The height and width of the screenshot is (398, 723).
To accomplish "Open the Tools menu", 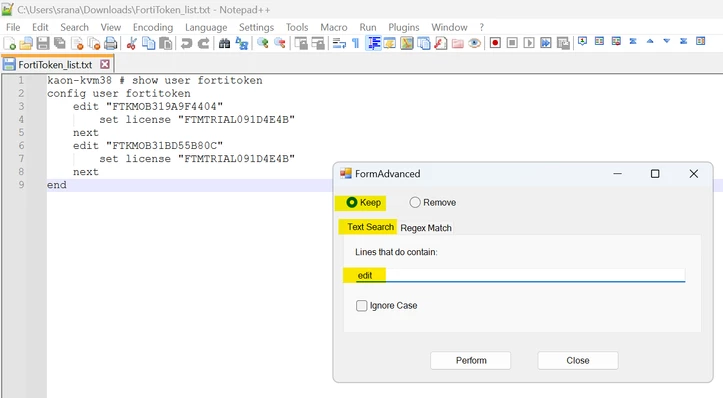I will [297, 27].
